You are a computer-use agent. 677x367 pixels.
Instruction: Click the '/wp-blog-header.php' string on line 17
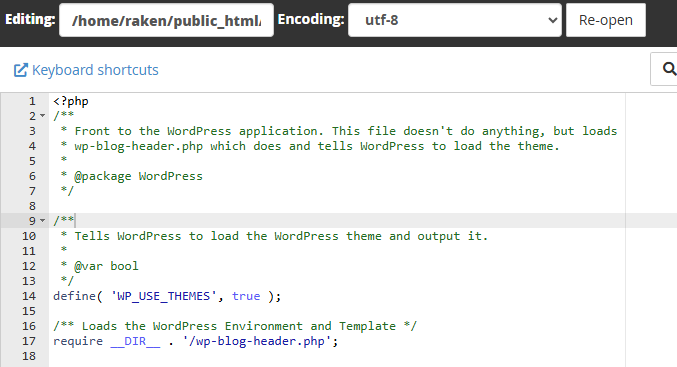coord(257,341)
